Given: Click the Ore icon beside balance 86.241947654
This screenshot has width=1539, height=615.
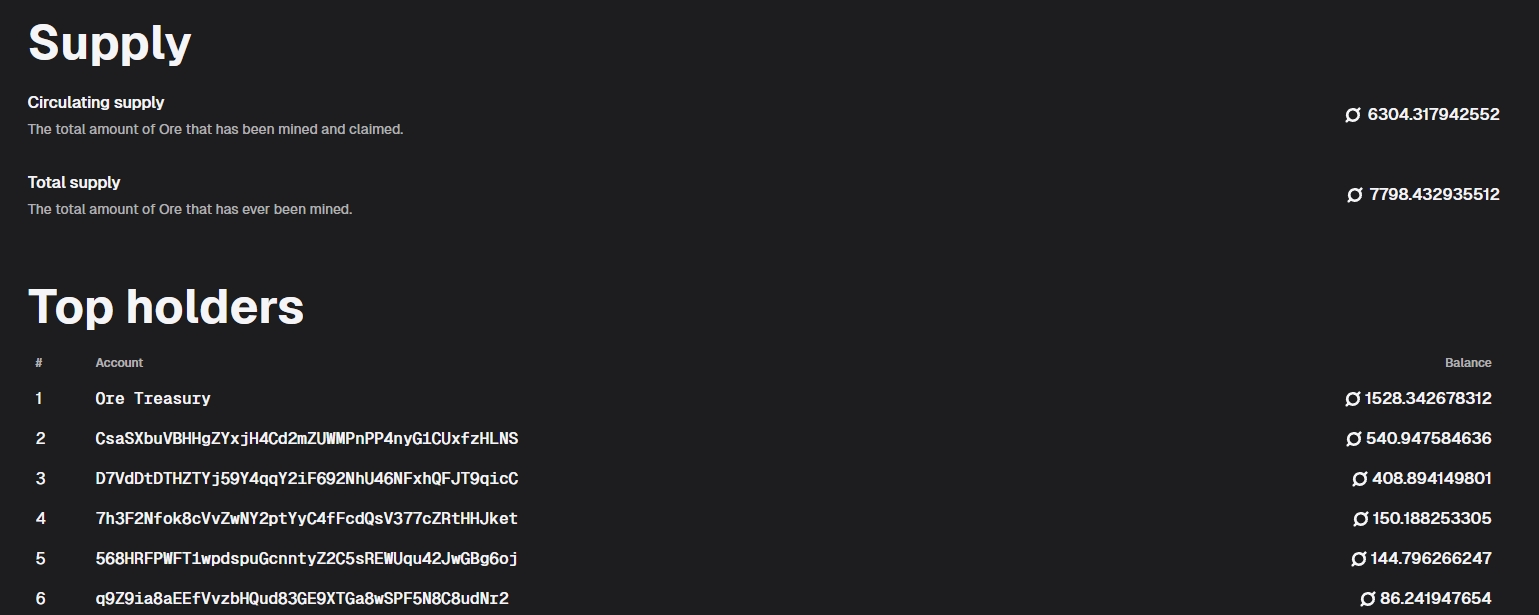Looking at the screenshot, I should 1368,599.
